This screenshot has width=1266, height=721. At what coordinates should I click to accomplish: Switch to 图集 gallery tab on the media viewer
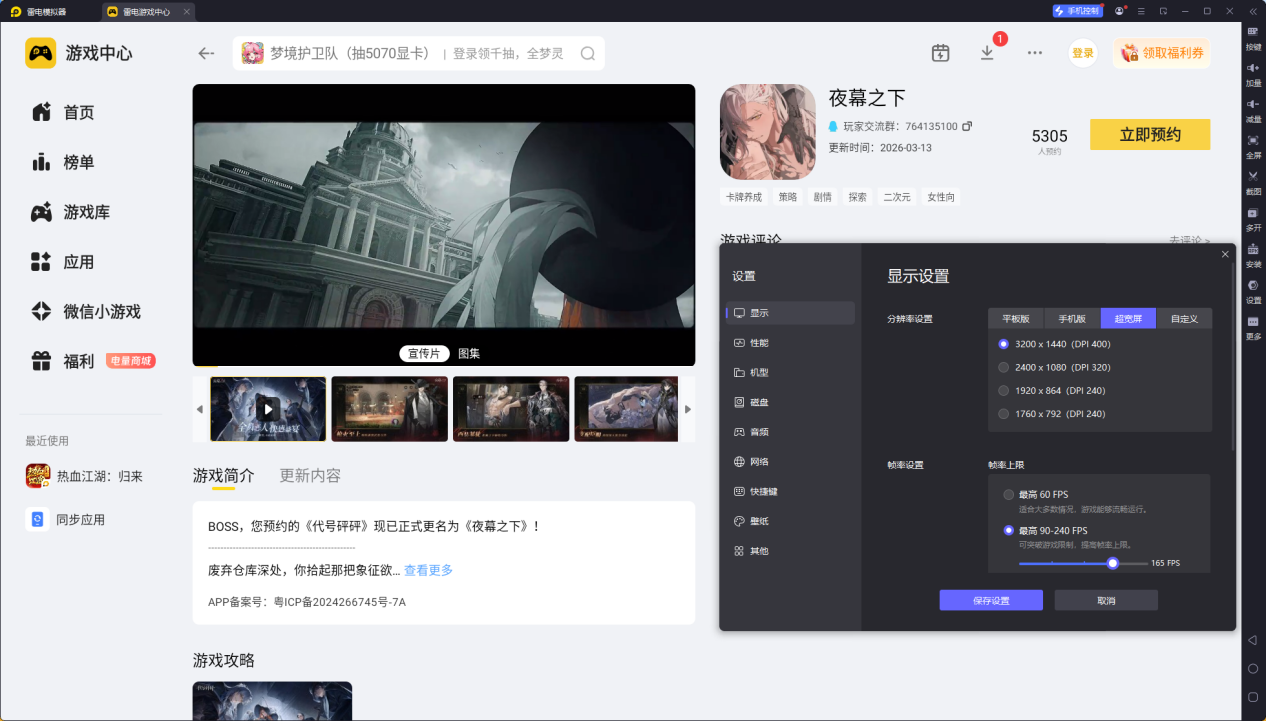click(469, 353)
